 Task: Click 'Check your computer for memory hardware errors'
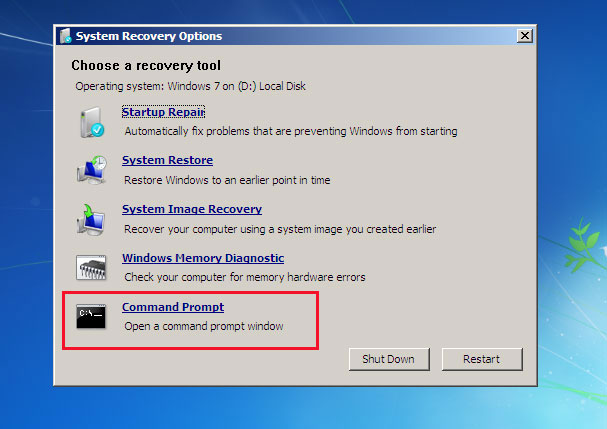(245, 277)
